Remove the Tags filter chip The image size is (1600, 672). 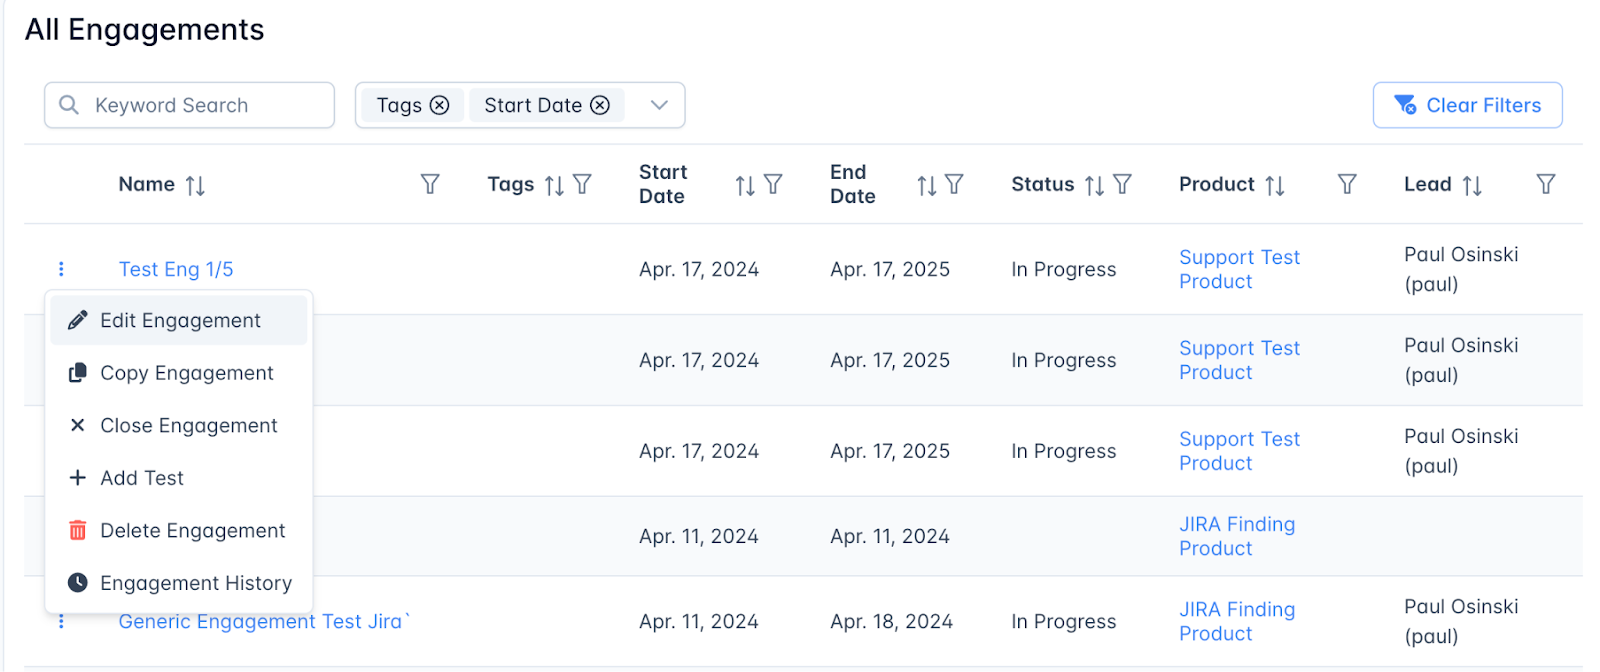pyautogui.click(x=440, y=105)
